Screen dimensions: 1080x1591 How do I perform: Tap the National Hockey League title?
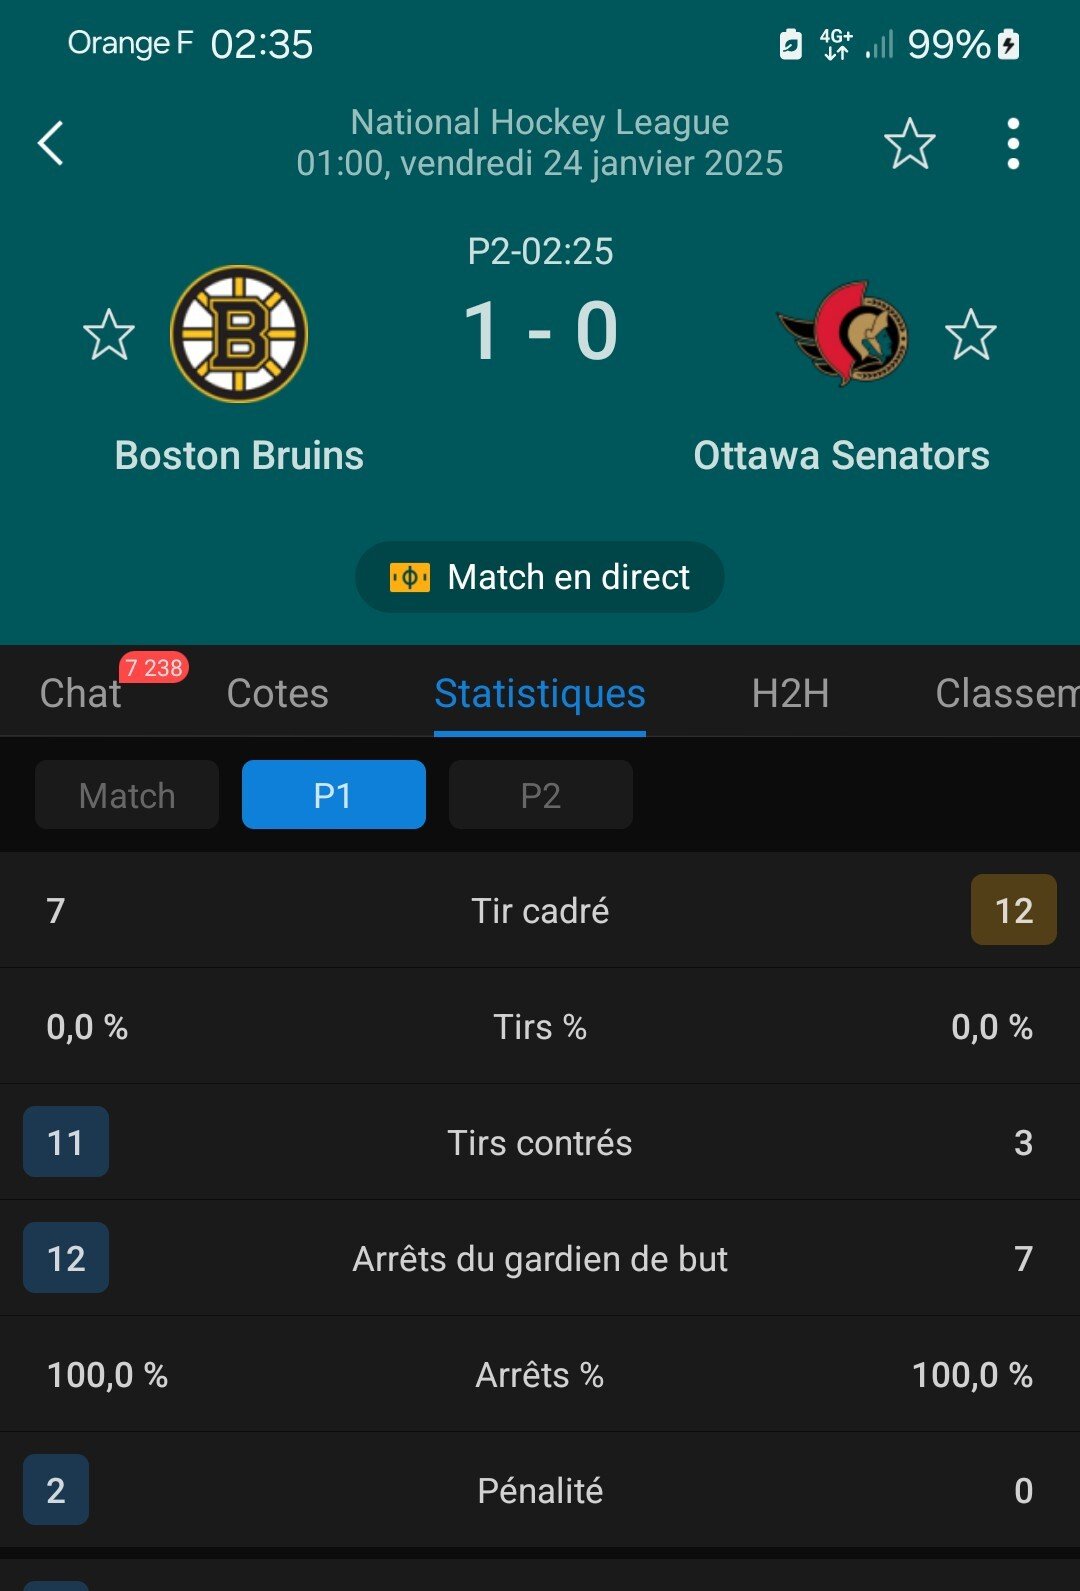540,122
